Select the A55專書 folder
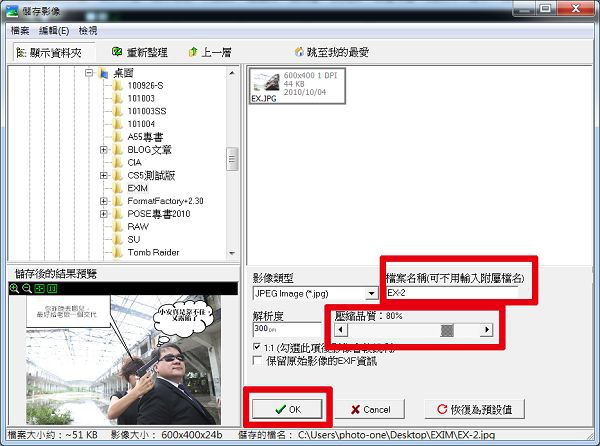The height and width of the screenshot is (446, 600). click(145, 137)
